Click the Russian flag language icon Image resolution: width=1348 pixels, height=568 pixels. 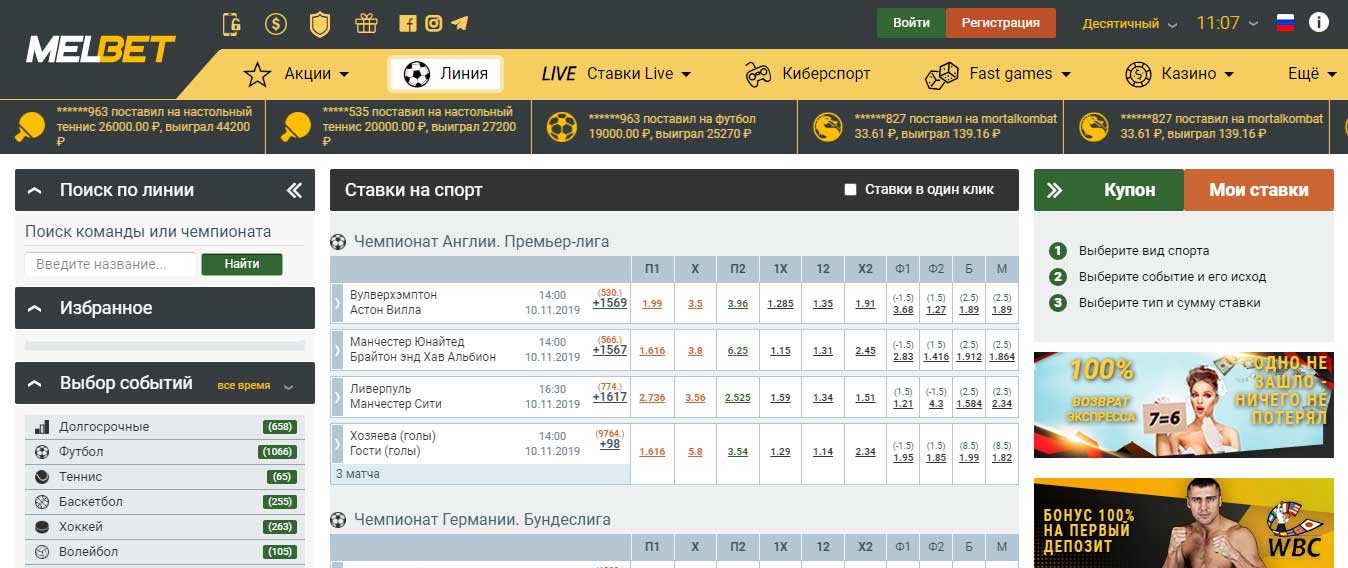coord(1285,23)
